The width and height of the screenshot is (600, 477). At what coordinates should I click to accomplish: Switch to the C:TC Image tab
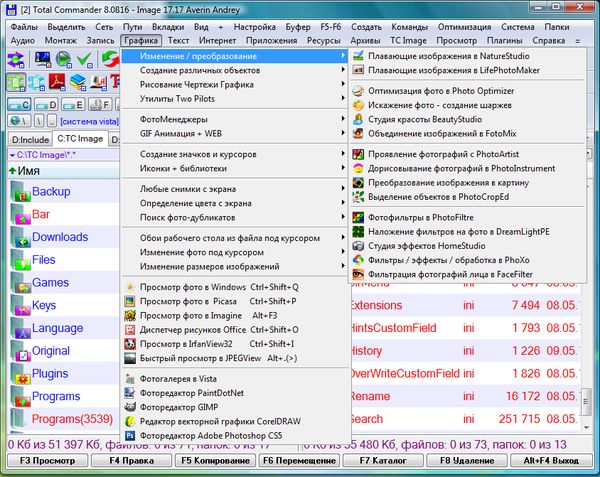click(80, 138)
